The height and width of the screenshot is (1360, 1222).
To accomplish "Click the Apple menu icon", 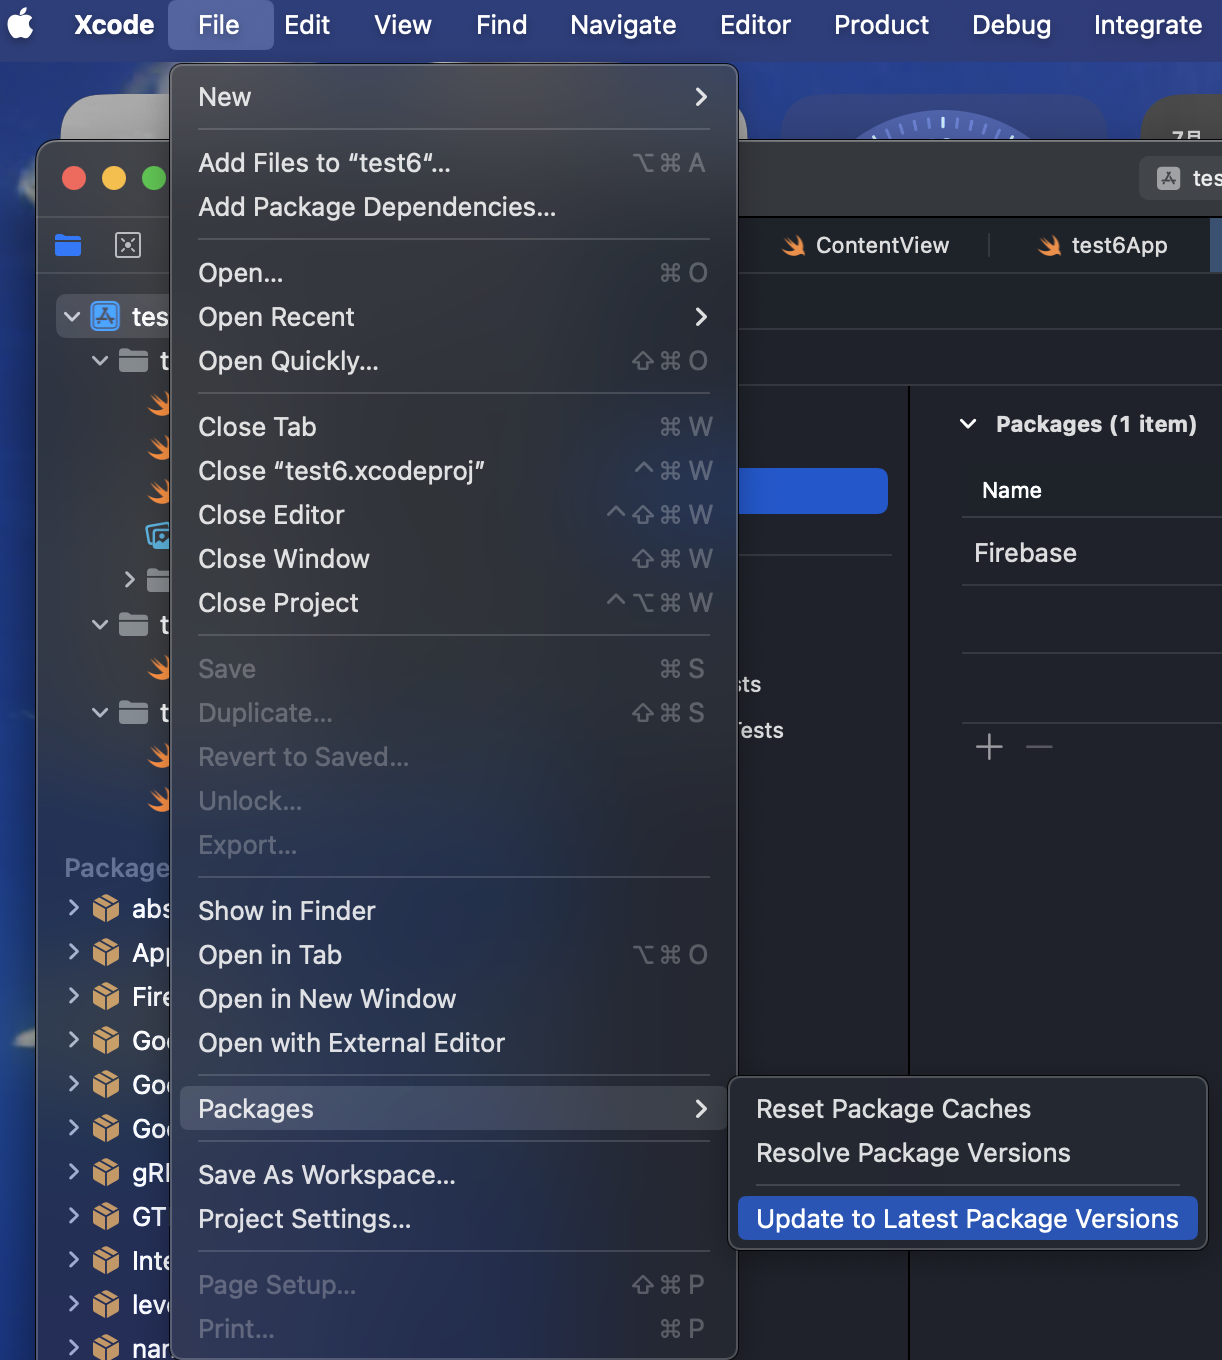I will click(x=22, y=24).
